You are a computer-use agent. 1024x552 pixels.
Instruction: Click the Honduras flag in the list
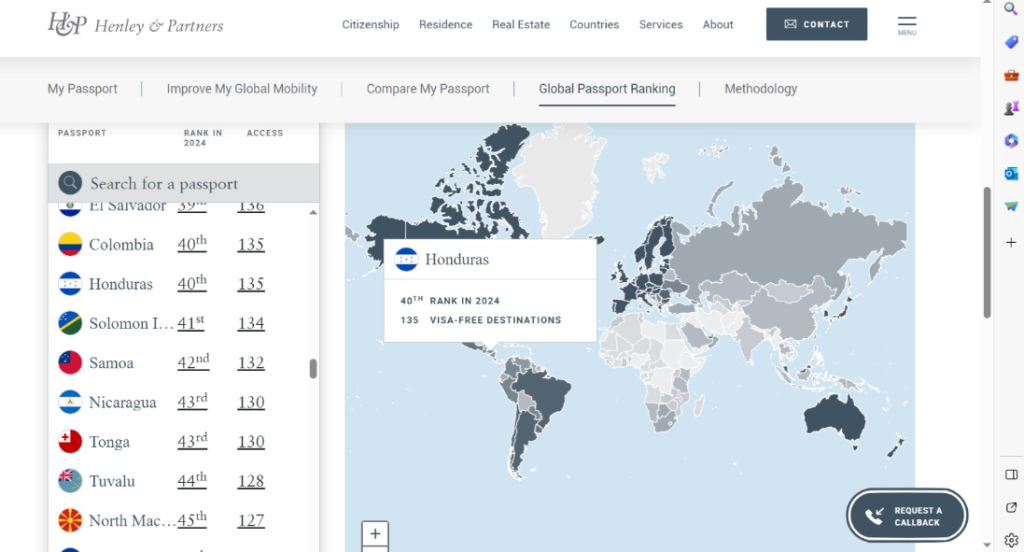(70, 284)
